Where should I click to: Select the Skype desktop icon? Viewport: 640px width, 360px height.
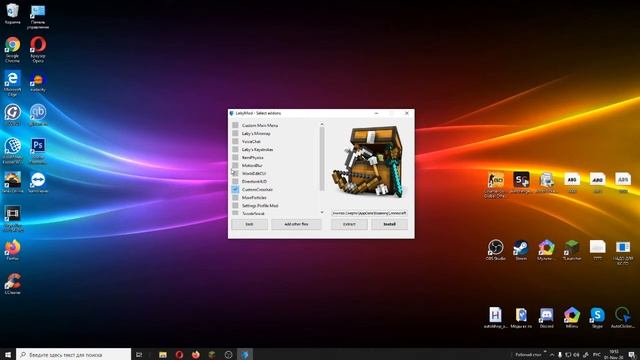tap(597, 318)
